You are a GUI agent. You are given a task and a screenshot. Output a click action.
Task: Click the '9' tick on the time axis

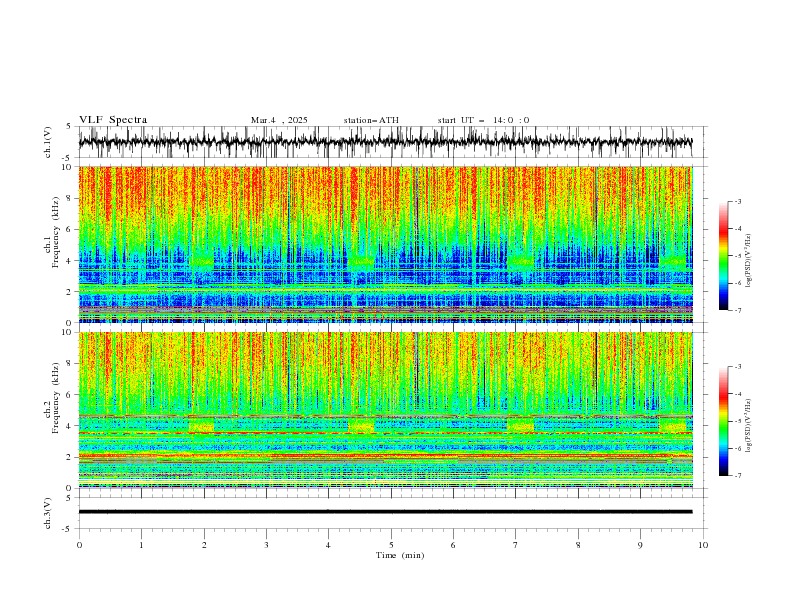640,545
